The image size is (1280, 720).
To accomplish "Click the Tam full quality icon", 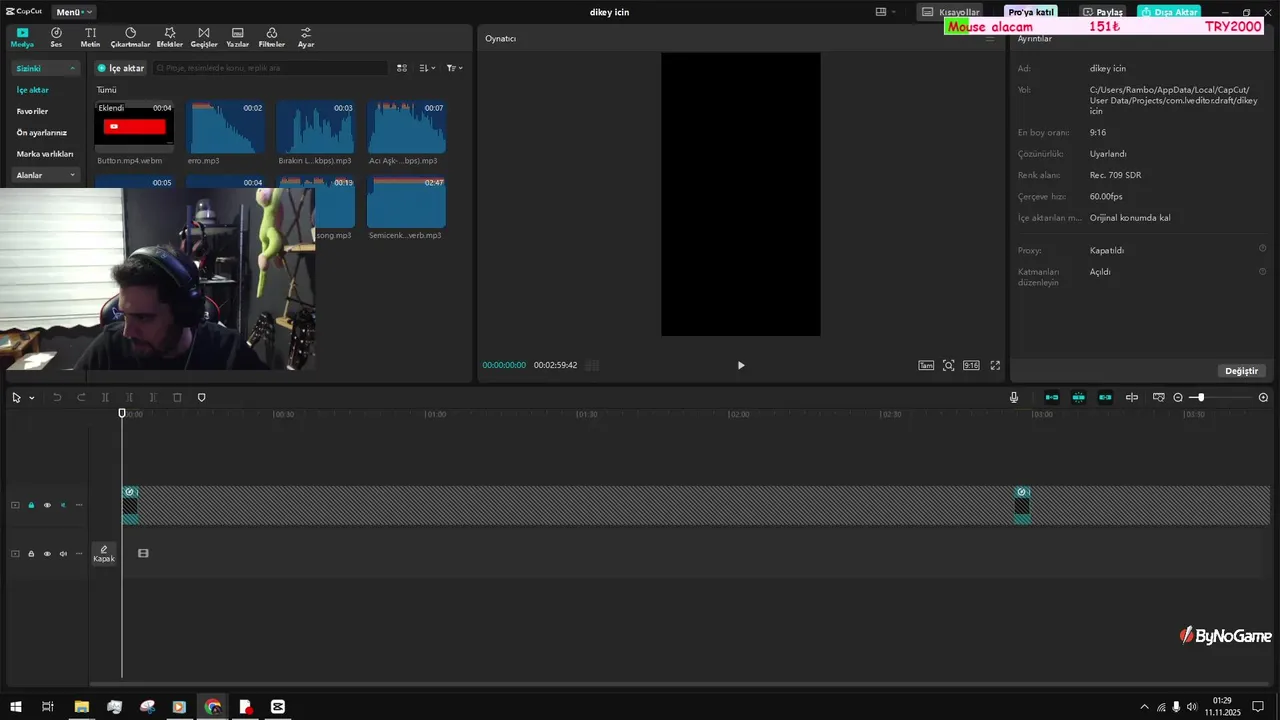I will click(926, 365).
